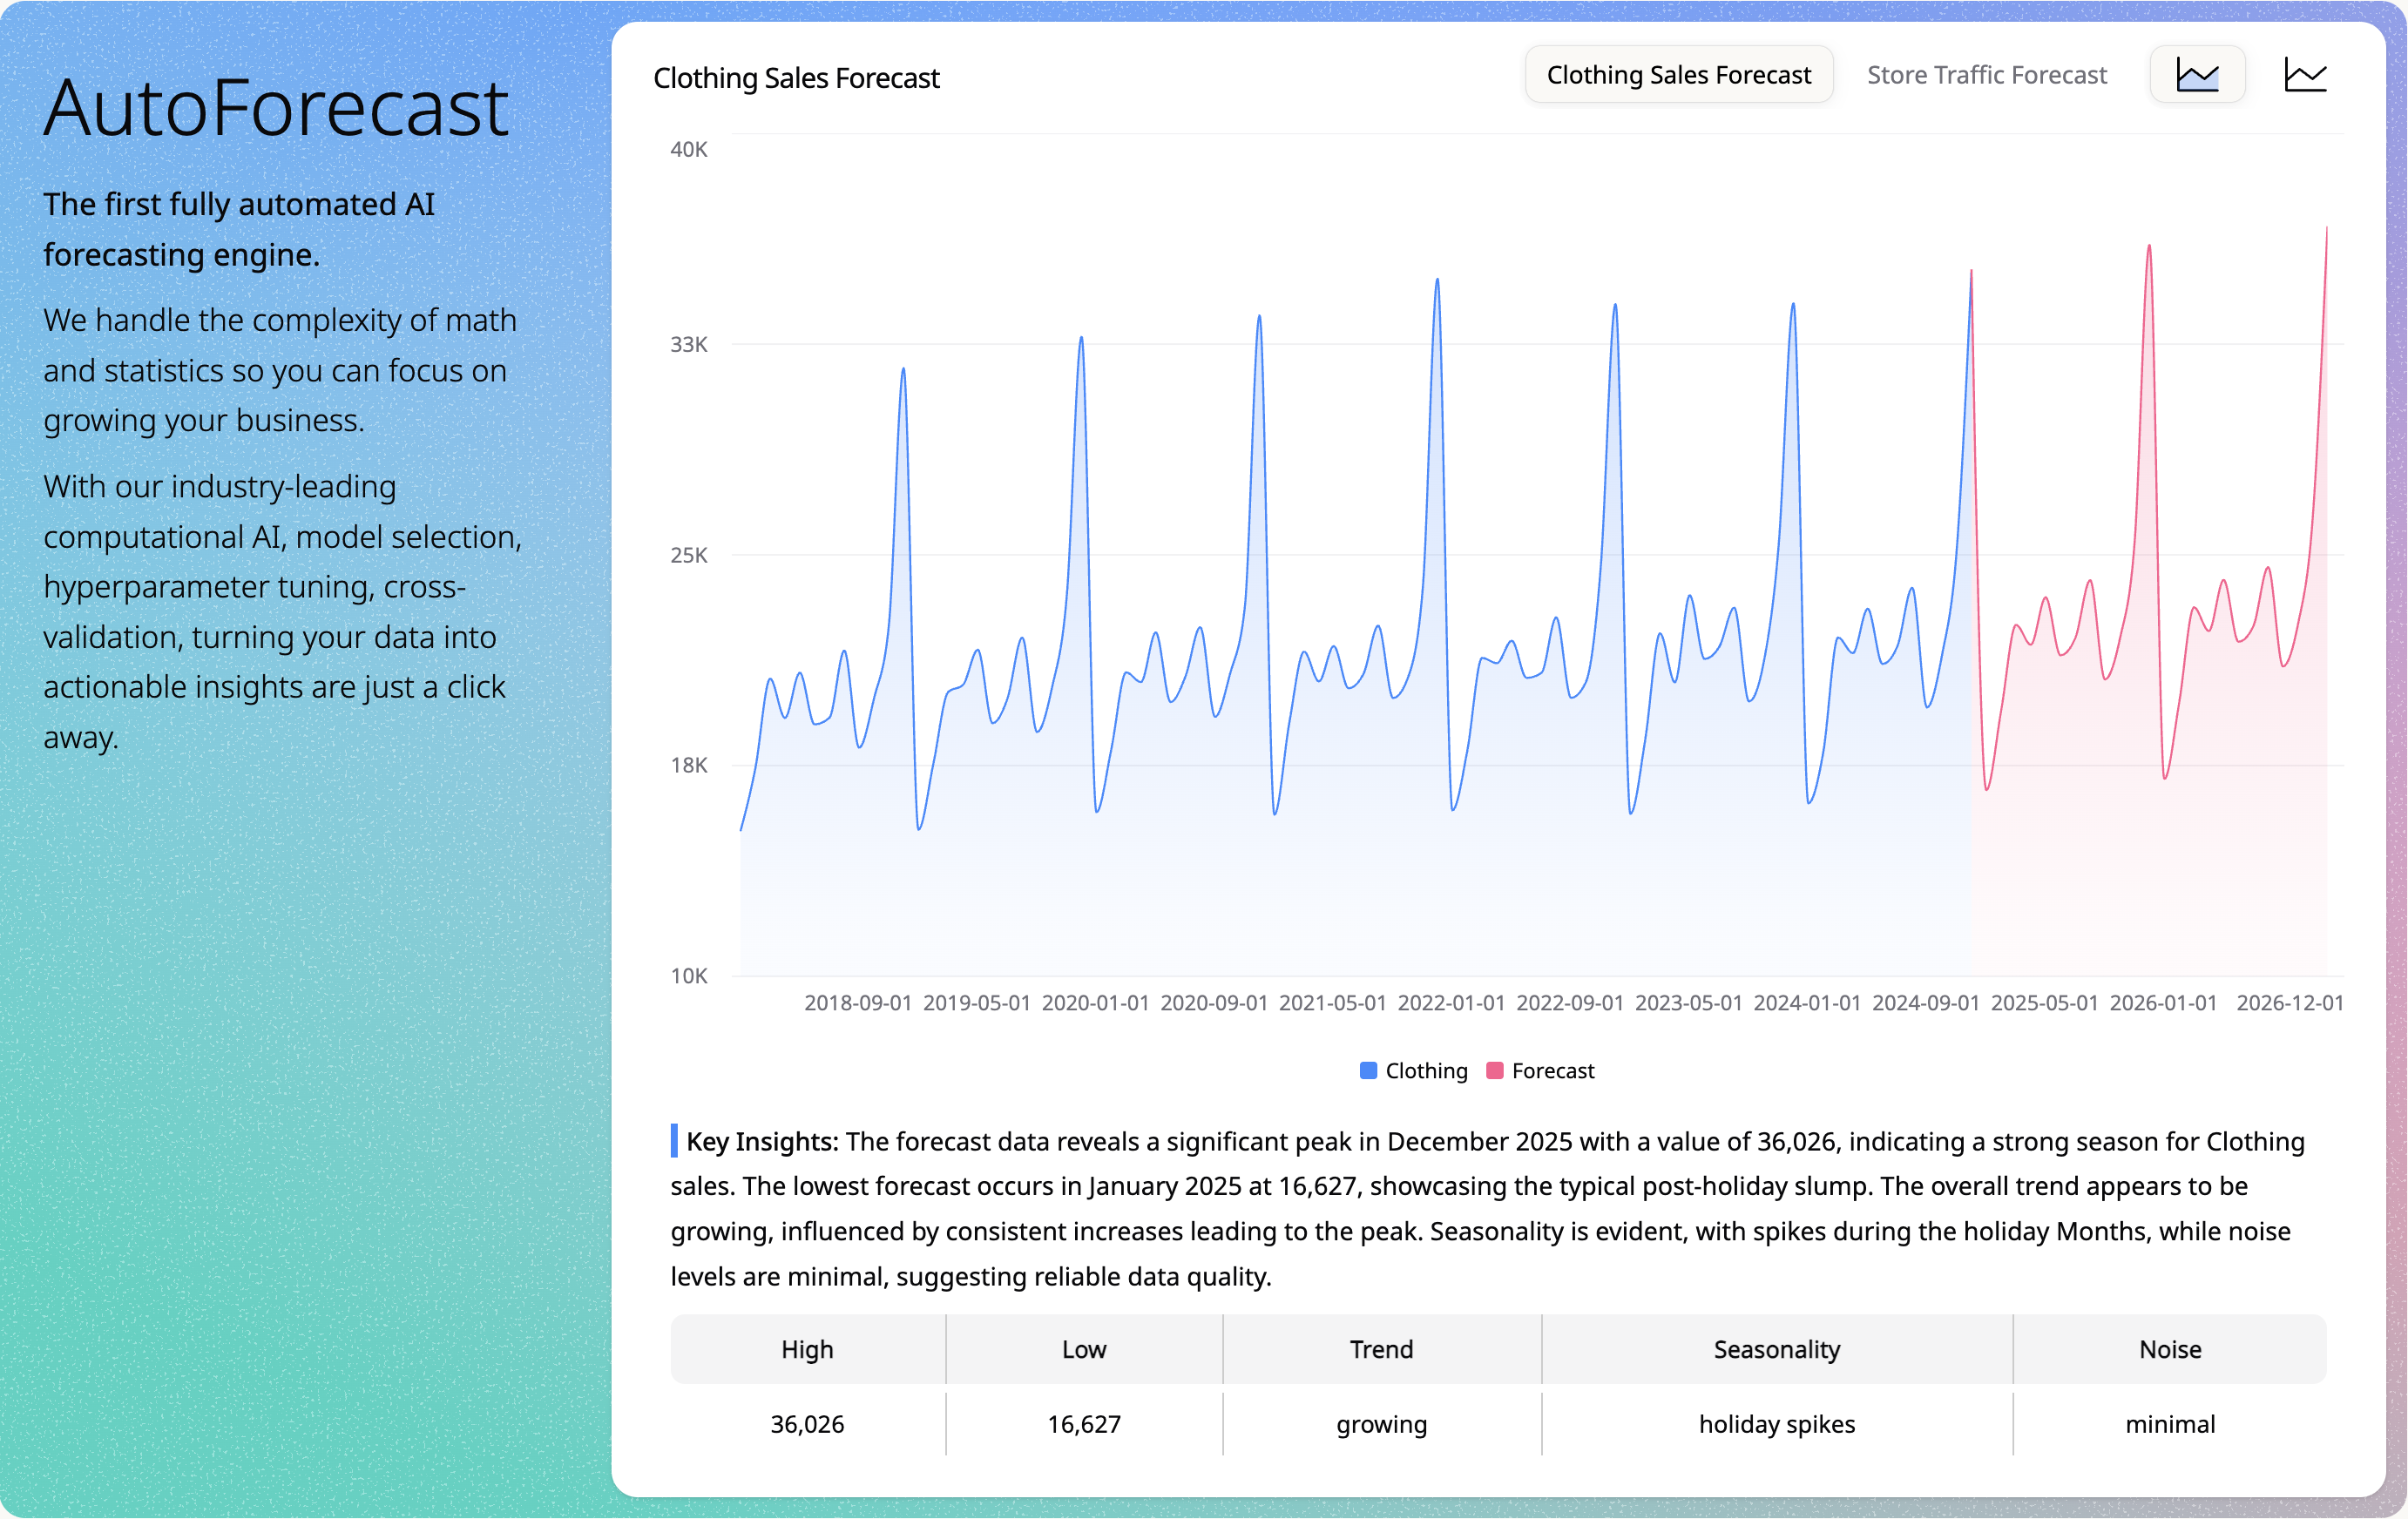Image resolution: width=2408 pixels, height=1519 pixels.
Task: Select the Seasonality column header
Action: pyautogui.click(x=1776, y=1349)
